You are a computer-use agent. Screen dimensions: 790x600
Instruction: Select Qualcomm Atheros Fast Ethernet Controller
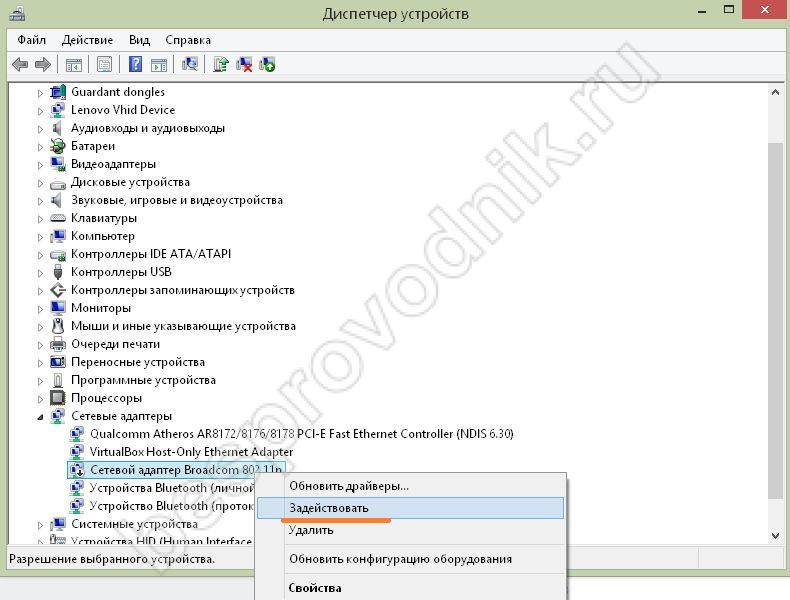301,434
